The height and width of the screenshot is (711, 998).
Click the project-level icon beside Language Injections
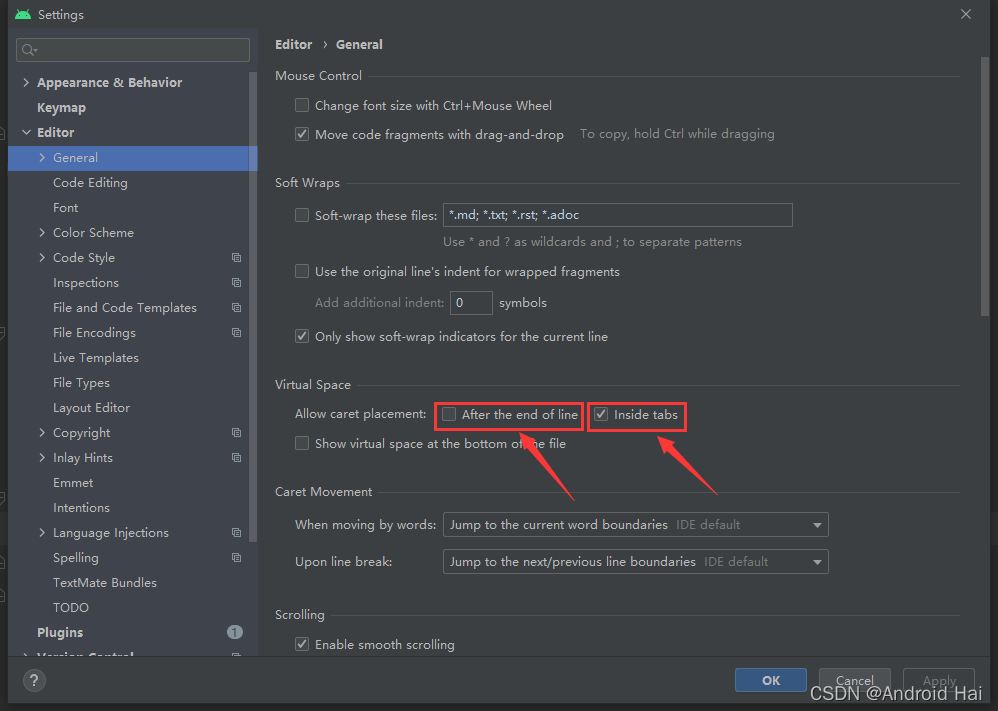click(236, 533)
